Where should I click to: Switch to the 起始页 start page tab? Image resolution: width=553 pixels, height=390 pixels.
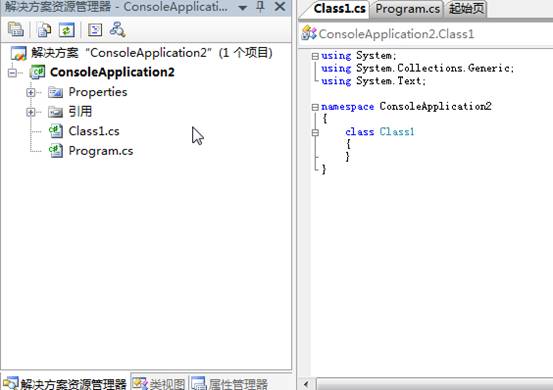click(x=467, y=9)
